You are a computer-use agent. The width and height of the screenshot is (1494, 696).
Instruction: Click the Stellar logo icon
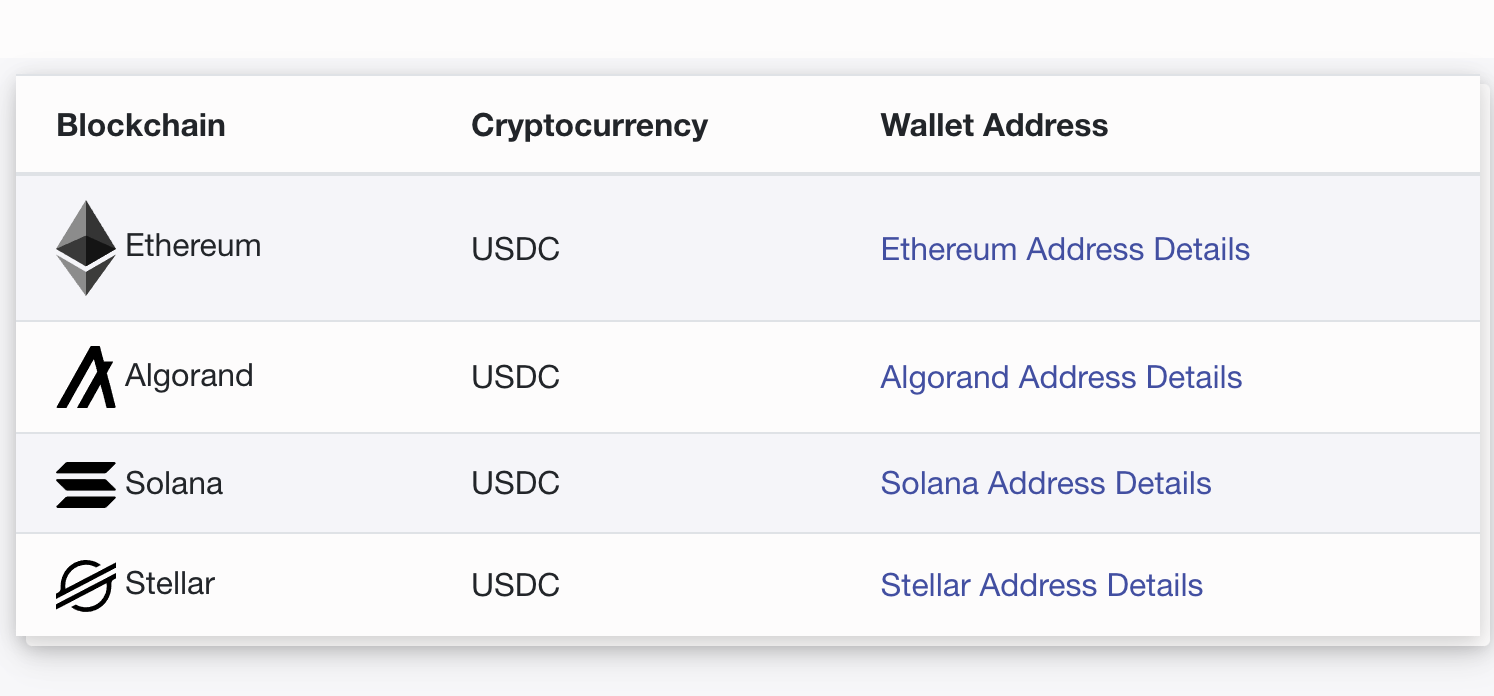click(86, 585)
